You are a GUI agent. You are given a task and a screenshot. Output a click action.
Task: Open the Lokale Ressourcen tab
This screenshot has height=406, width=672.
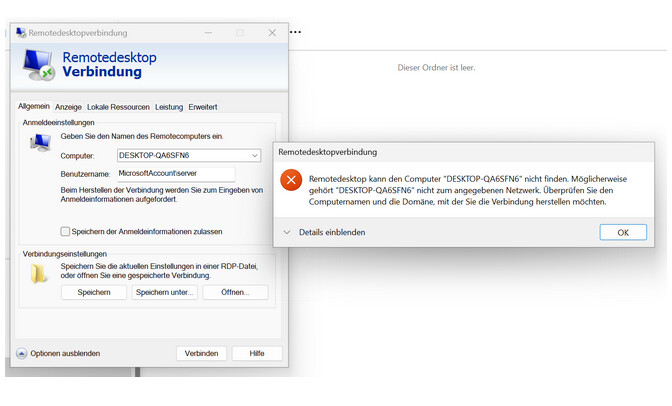click(x=118, y=107)
